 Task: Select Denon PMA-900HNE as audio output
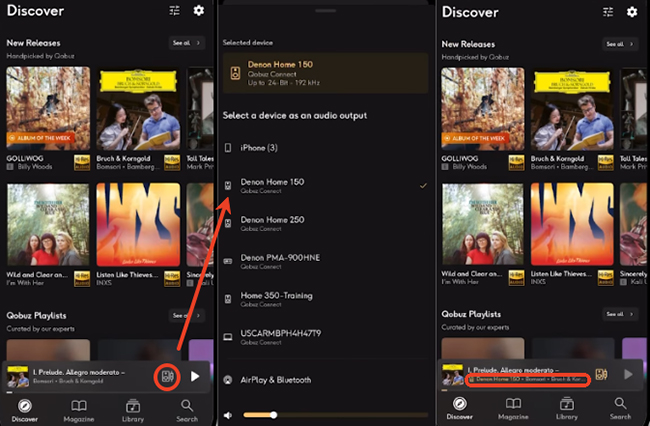(325, 261)
